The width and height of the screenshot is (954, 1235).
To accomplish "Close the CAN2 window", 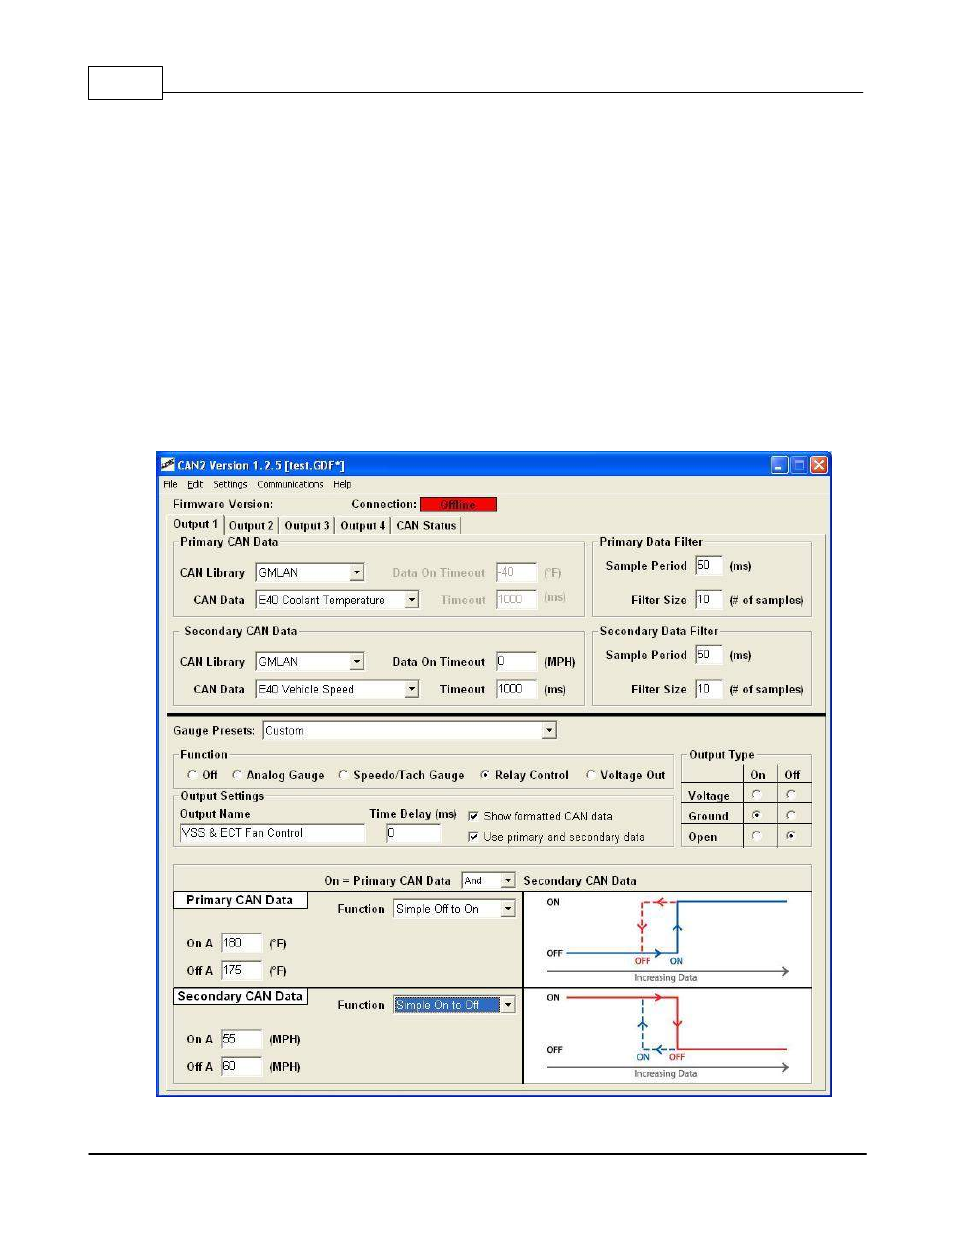I will pyautogui.click(x=819, y=465).
